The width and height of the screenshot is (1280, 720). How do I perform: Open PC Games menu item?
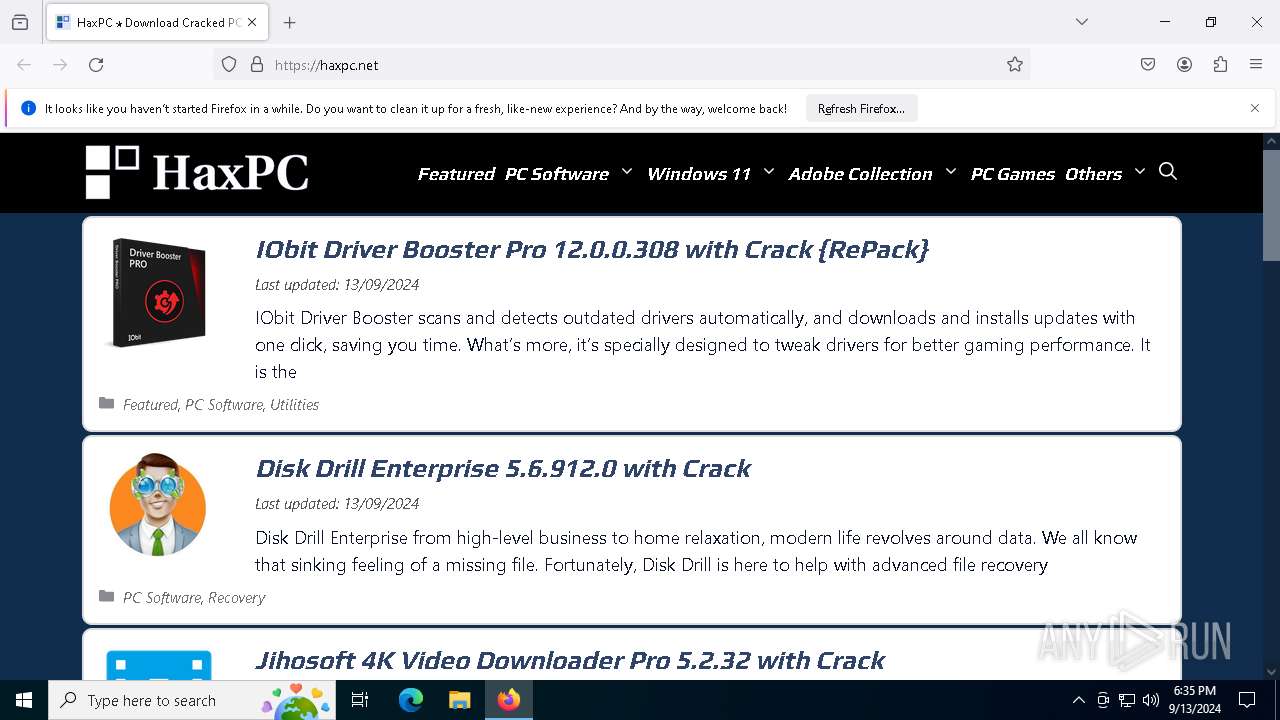point(1012,174)
